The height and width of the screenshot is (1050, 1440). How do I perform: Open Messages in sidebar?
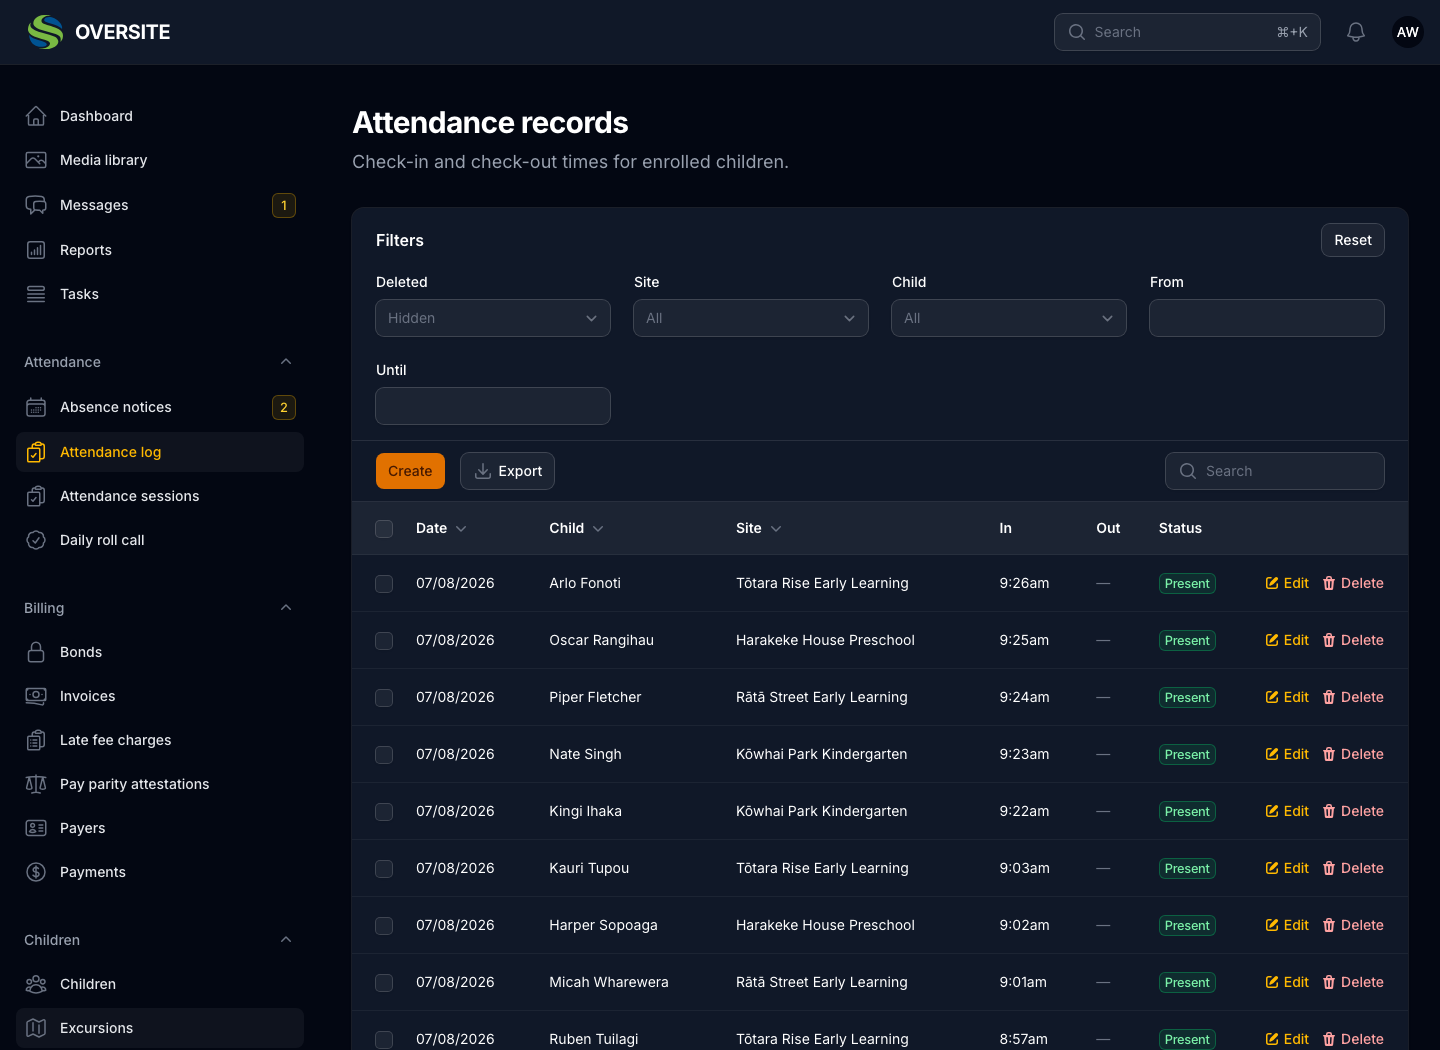(x=160, y=205)
